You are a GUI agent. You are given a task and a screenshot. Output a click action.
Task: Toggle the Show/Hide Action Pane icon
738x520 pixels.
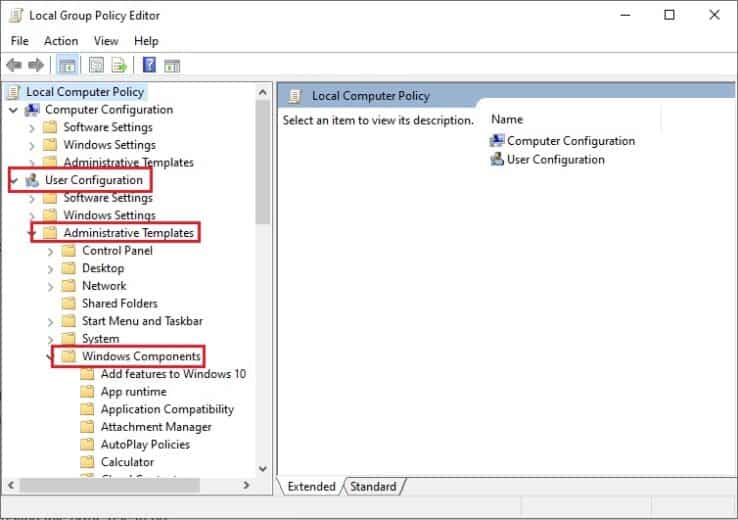click(x=172, y=66)
